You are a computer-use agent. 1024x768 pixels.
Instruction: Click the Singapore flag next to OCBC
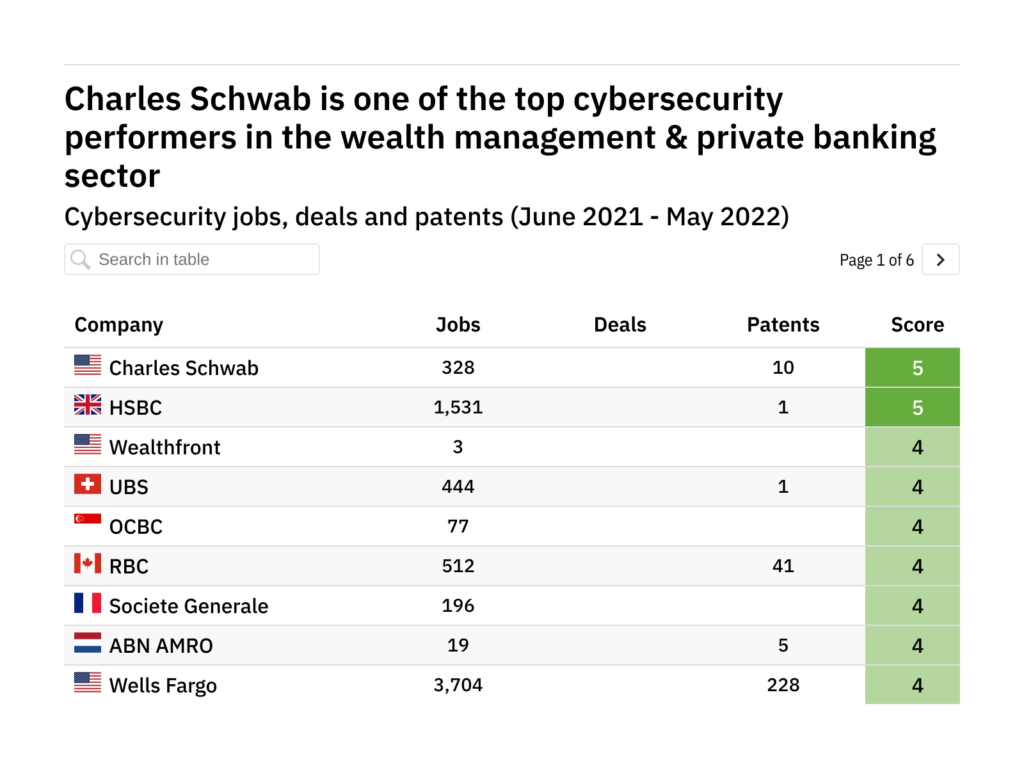tap(88, 521)
